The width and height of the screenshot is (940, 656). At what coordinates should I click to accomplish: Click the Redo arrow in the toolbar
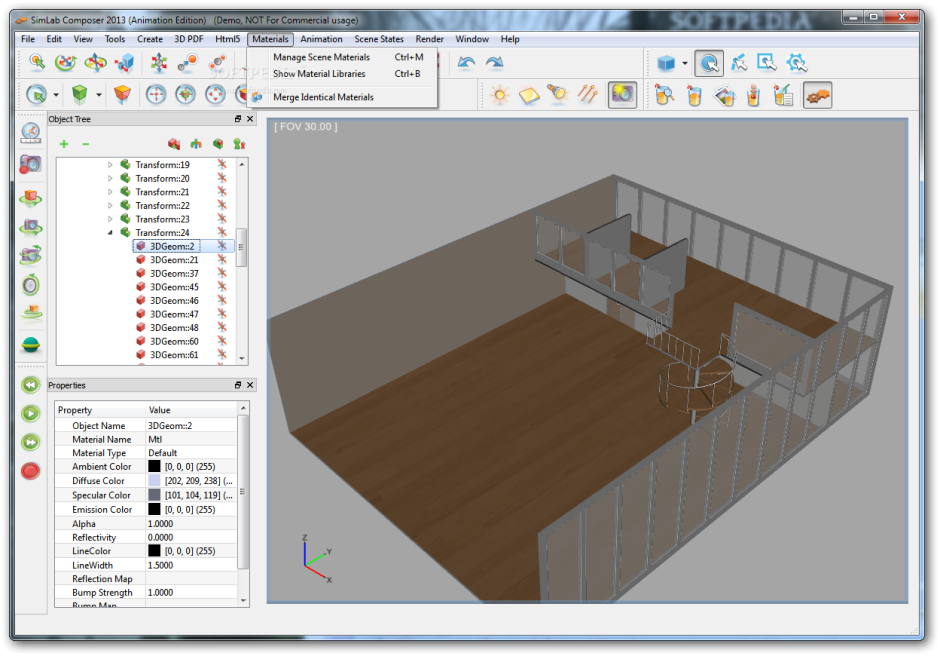[x=494, y=63]
